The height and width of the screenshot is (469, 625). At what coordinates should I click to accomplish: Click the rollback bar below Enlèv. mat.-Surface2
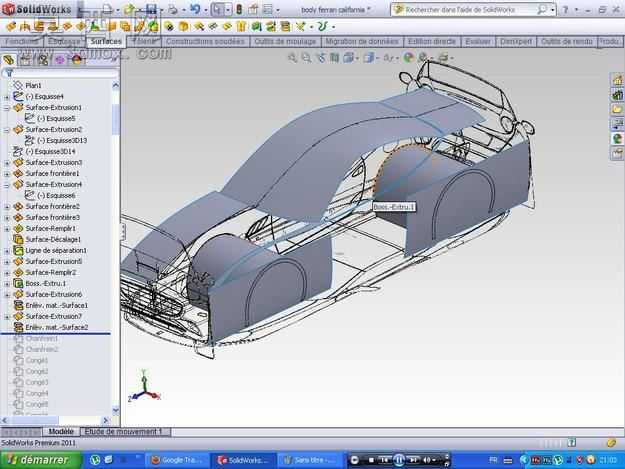(56, 333)
